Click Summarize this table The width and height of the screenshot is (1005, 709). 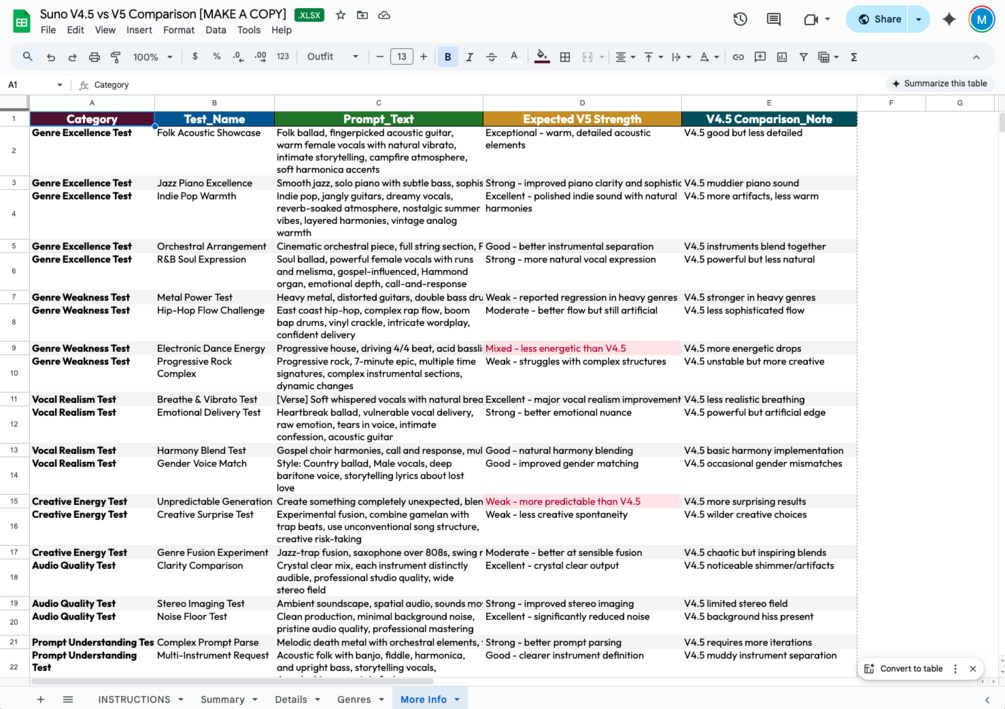point(939,83)
